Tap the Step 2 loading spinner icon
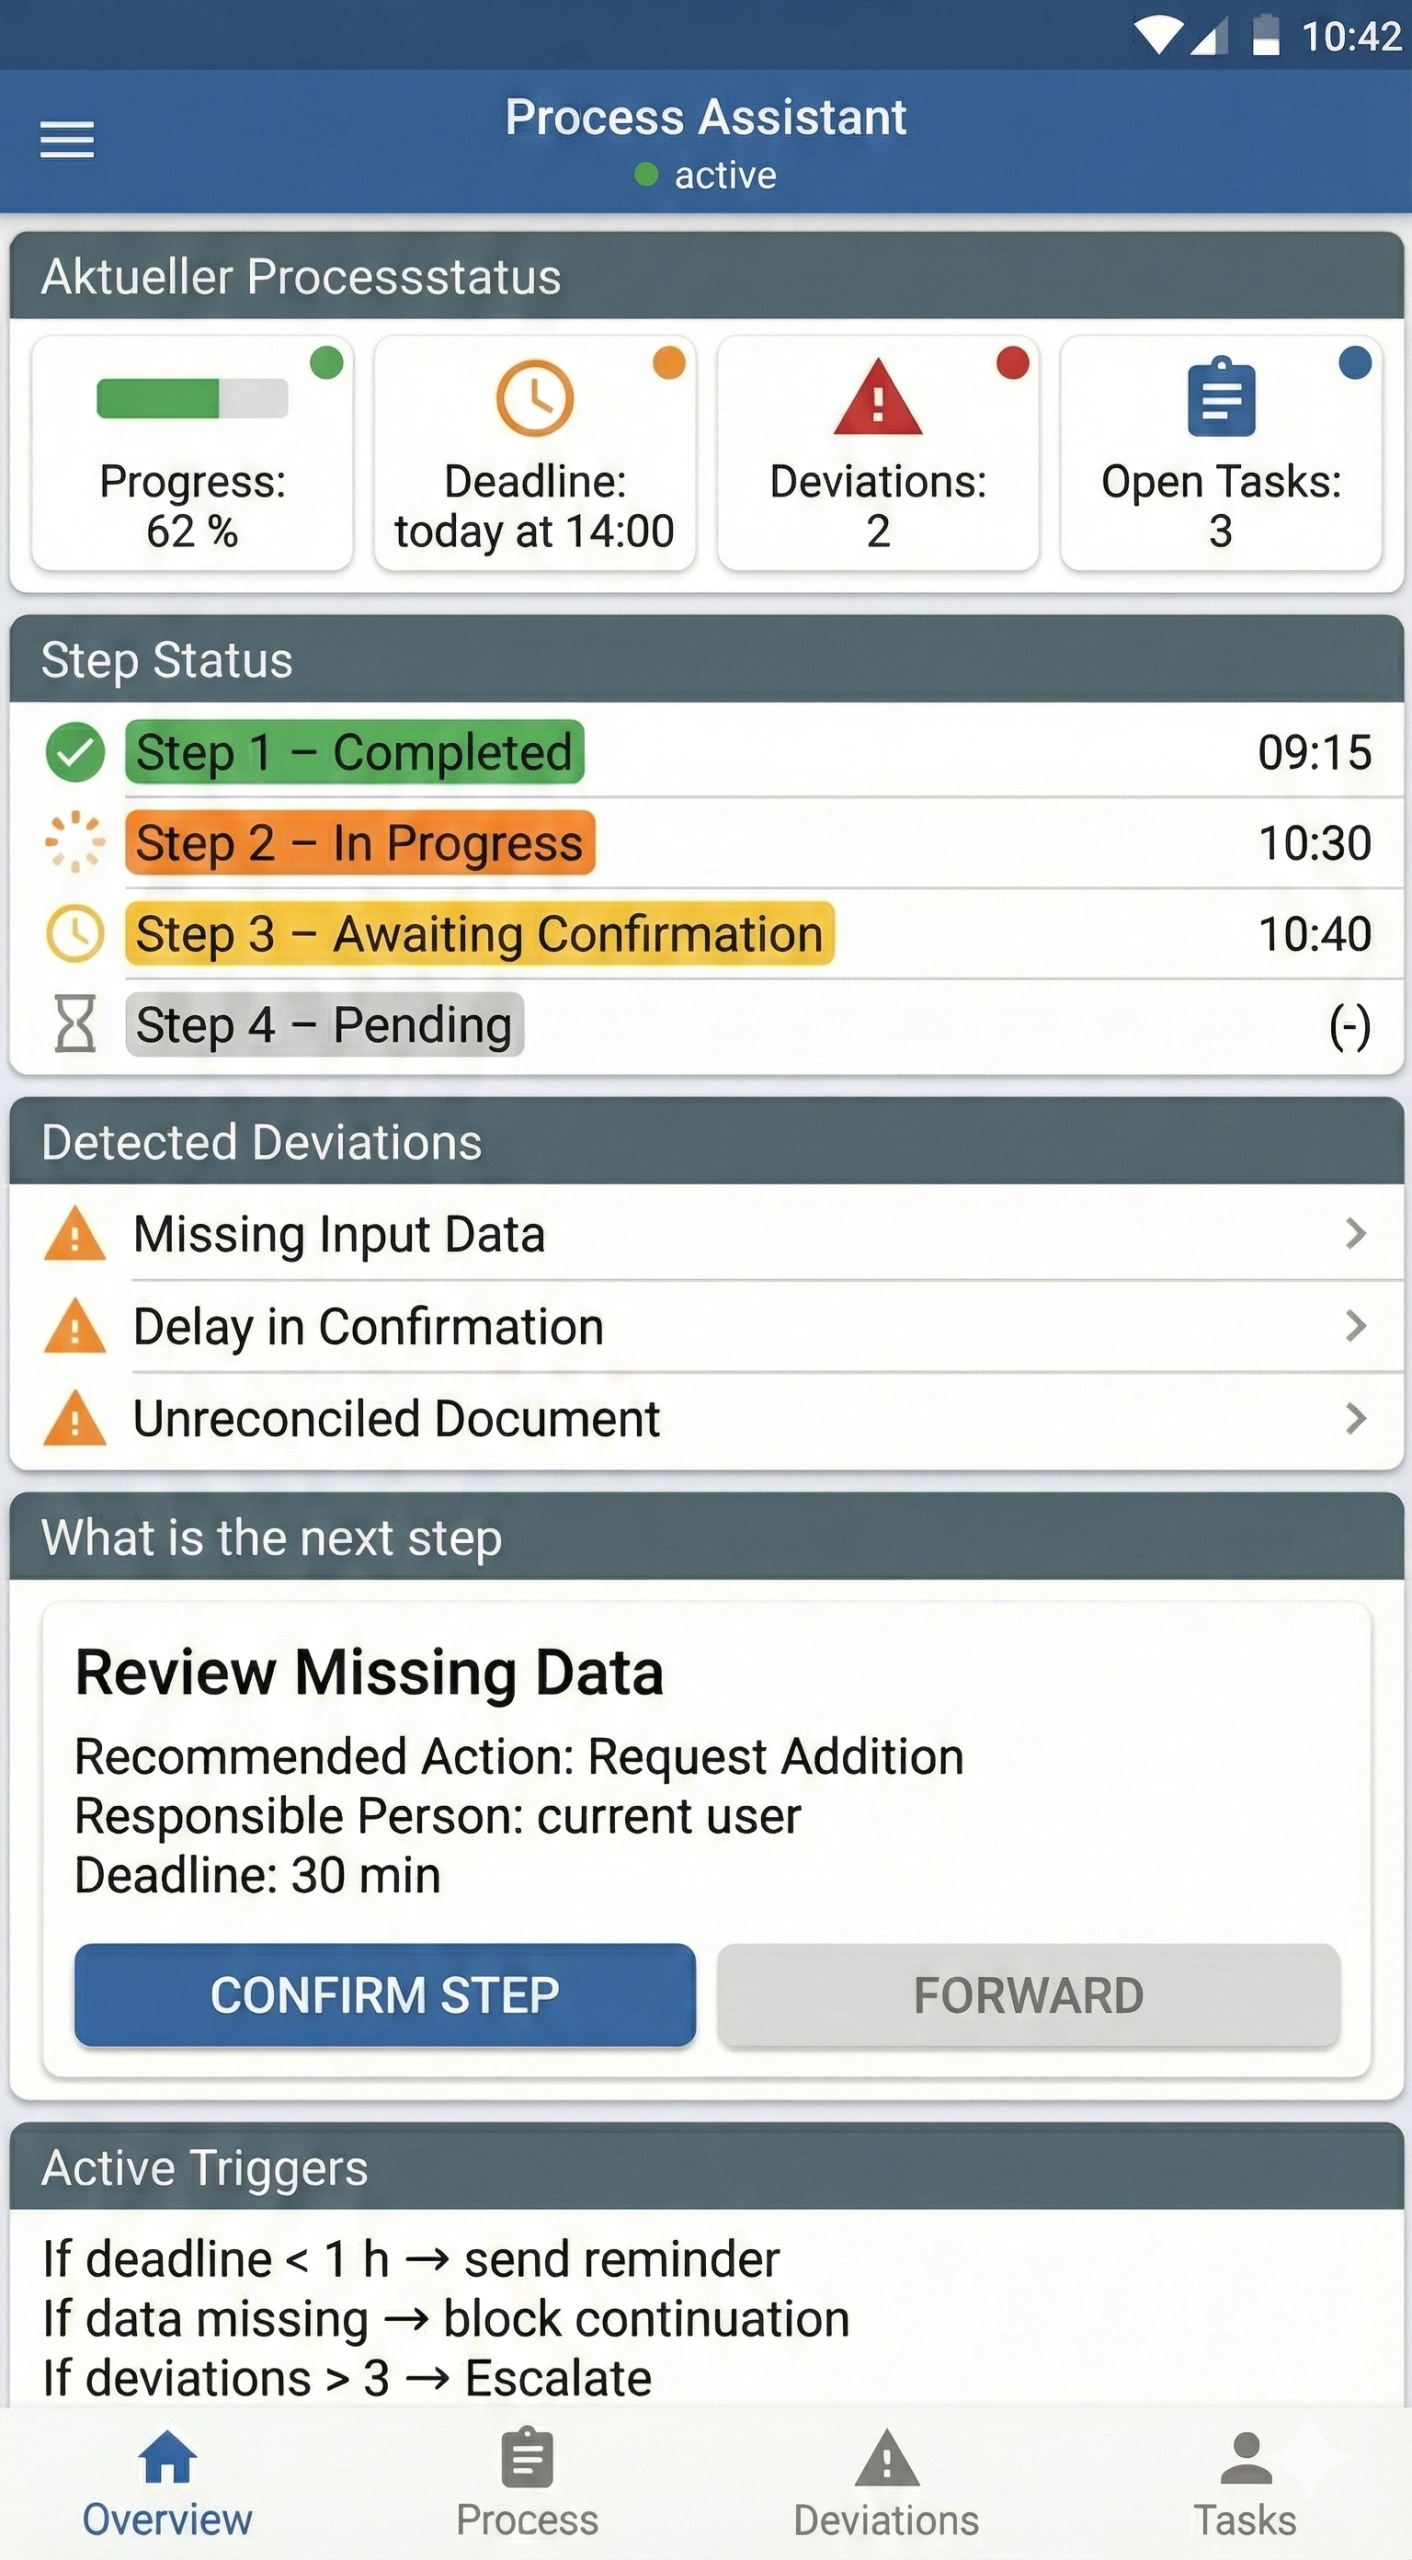Image resolution: width=1412 pixels, height=2560 pixels. point(75,842)
